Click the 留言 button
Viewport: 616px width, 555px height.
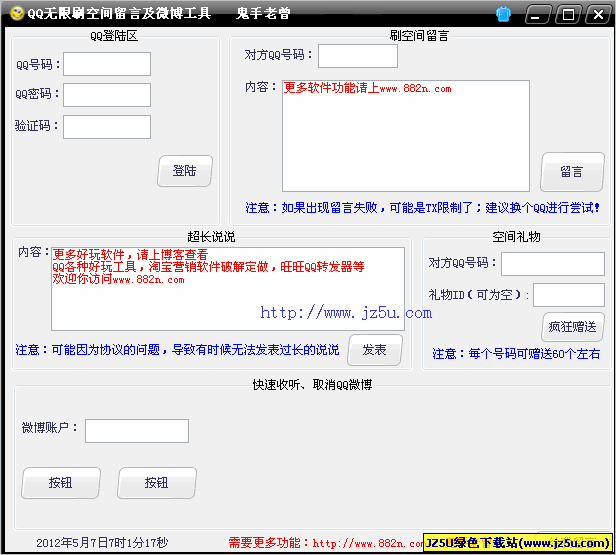(x=572, y=172)
